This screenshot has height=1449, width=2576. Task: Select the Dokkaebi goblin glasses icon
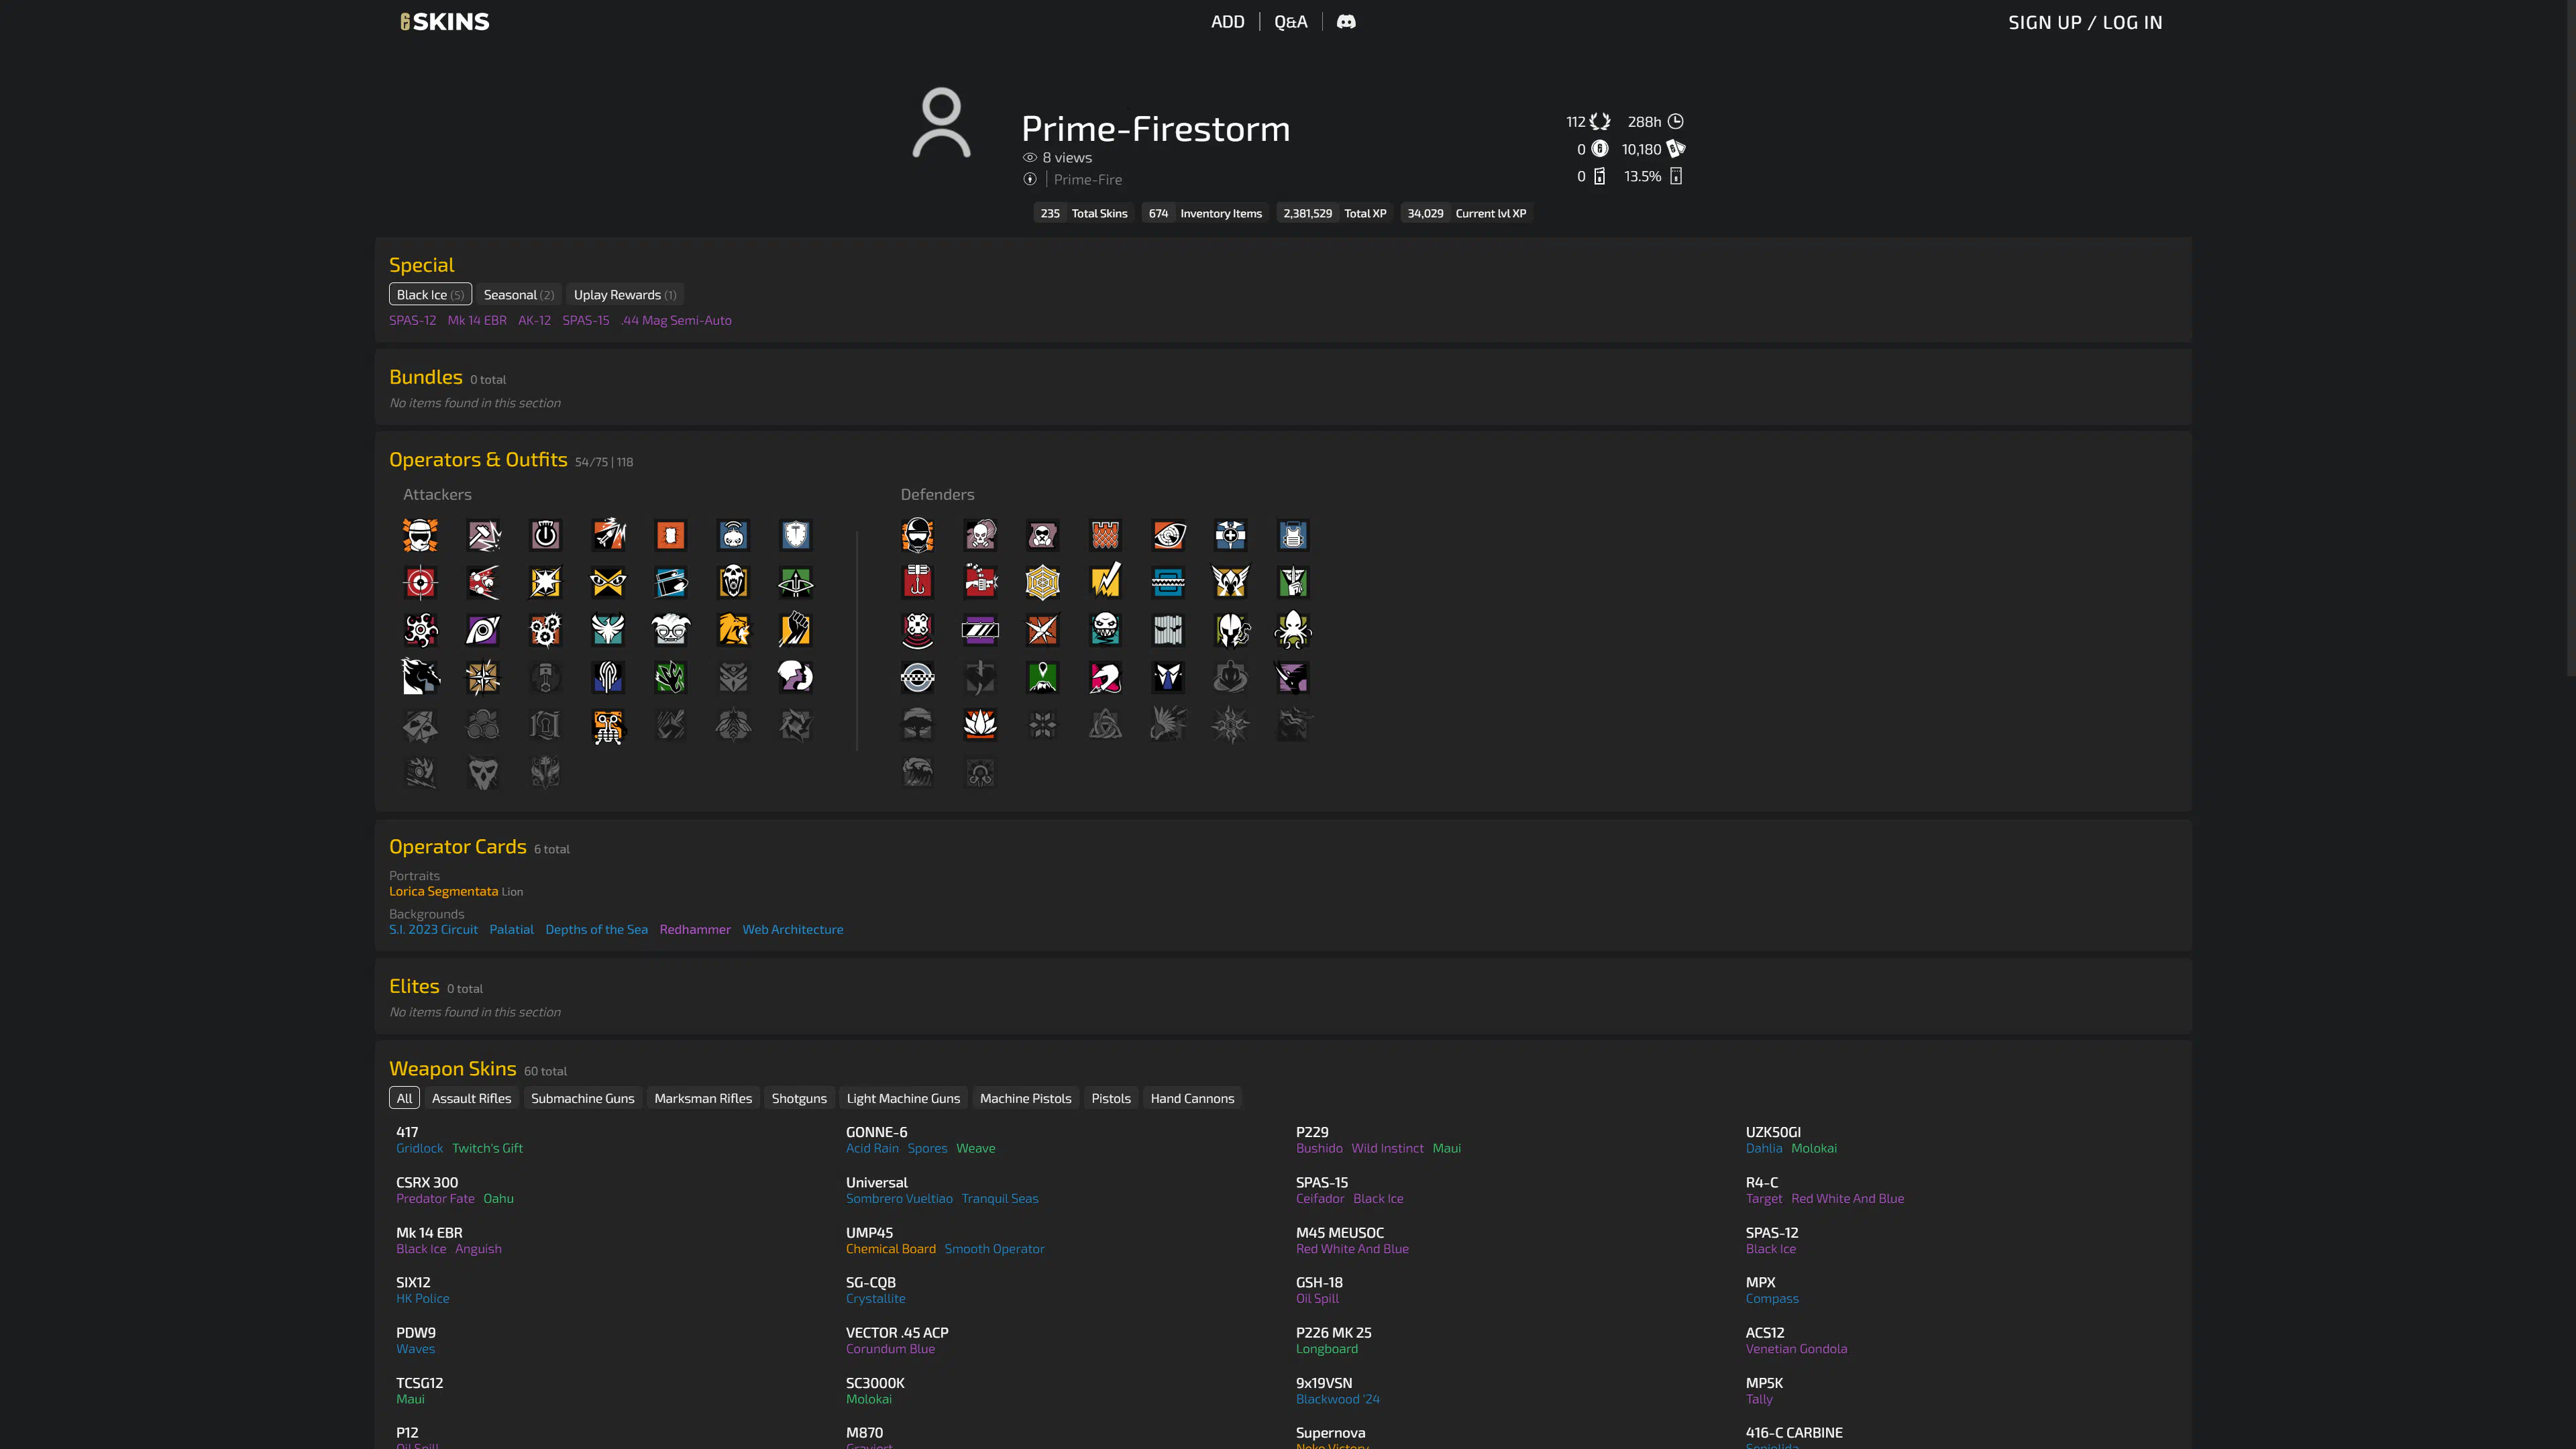click(671, 630)
